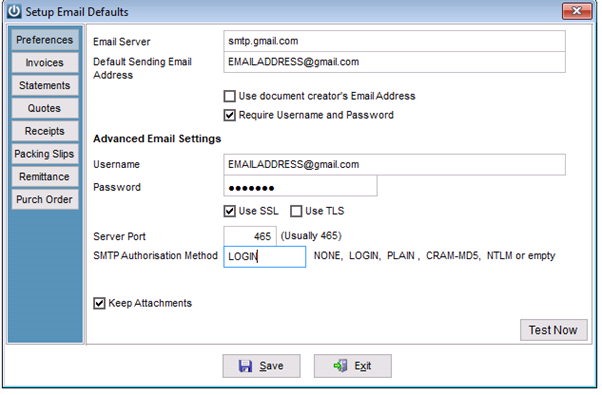Open the Receipts tab
Screen dimensions: 602x395
pos(45,131)
